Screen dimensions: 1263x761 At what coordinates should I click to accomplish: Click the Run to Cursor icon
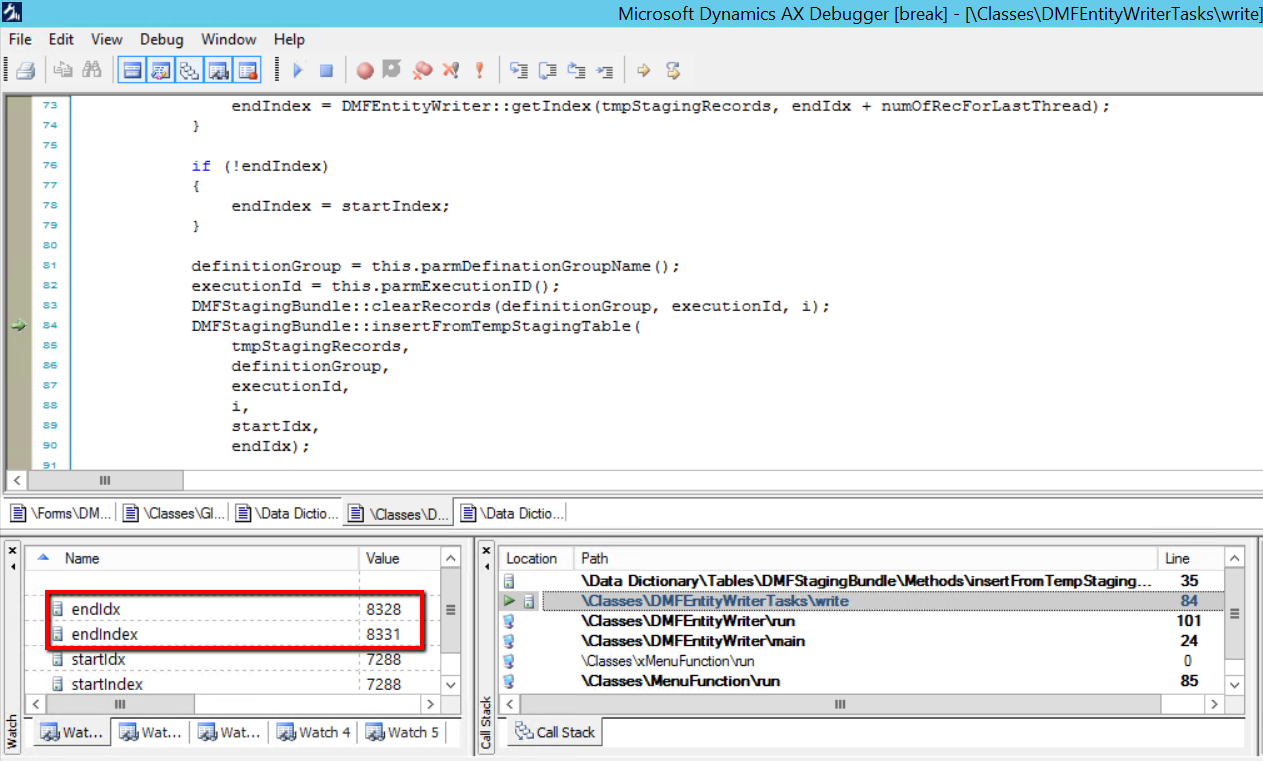click(x=604, y=70)
